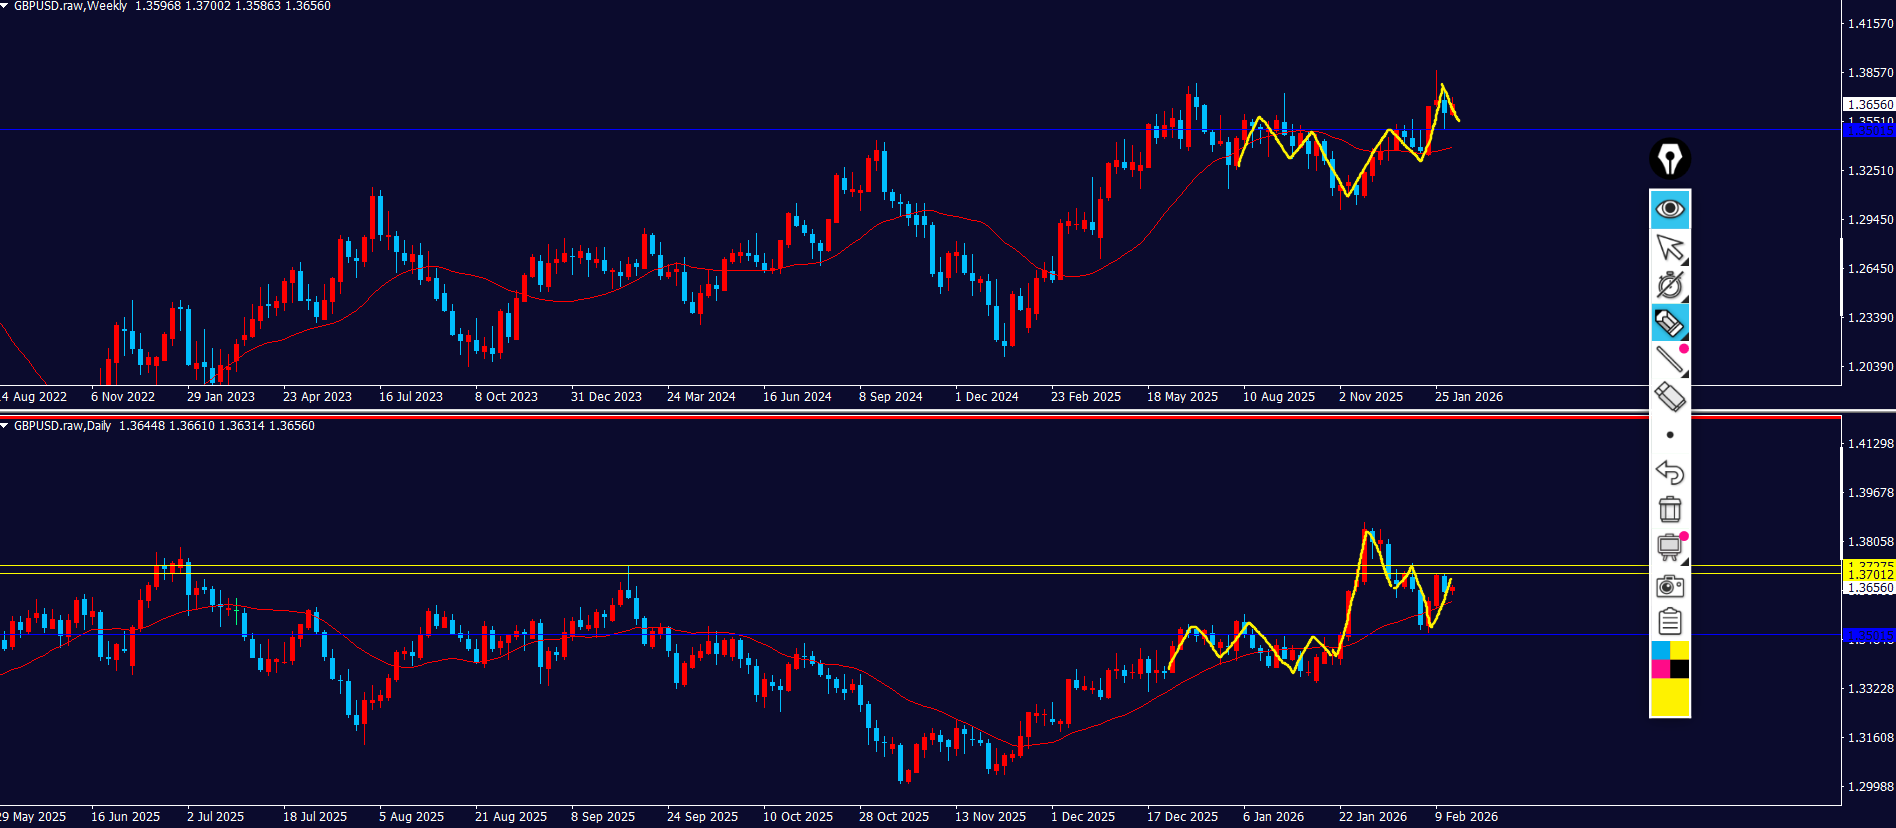Select the straight line drawing tool
1896x828 pixels.
[1669, 359]
